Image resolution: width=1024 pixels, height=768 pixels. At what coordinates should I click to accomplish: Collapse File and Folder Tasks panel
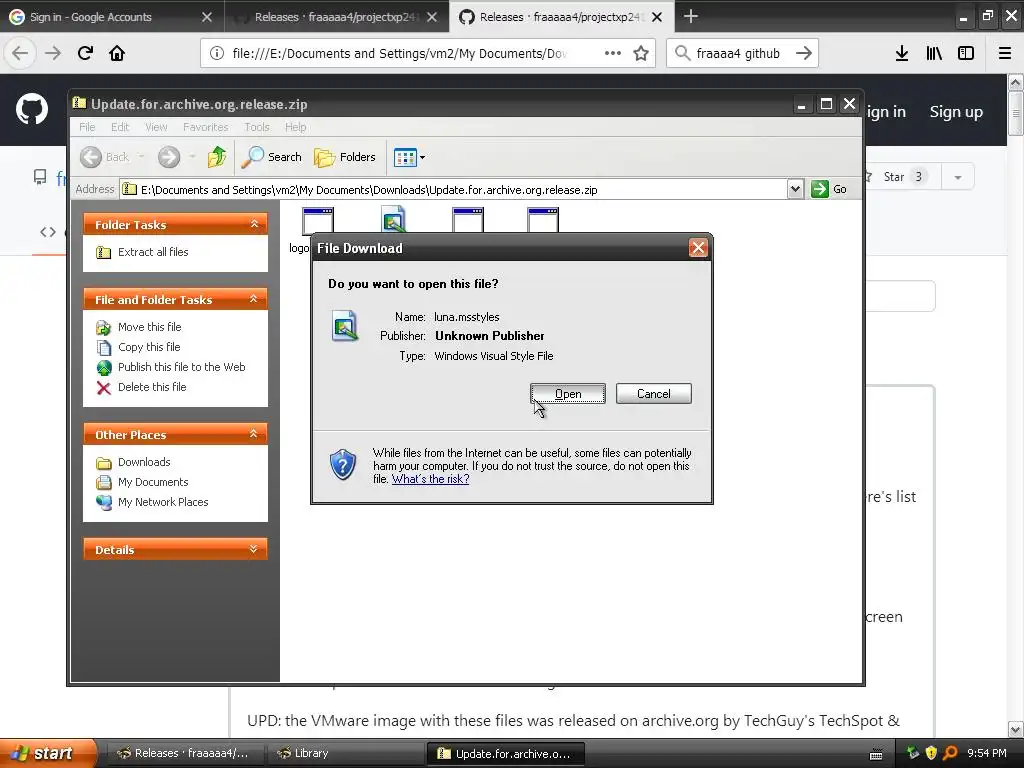[254, 299]
